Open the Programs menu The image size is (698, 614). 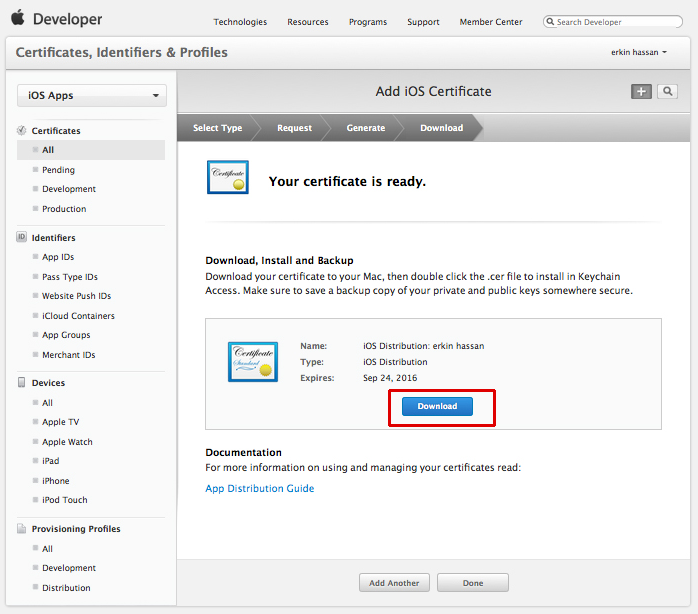(x=368, y=22)
